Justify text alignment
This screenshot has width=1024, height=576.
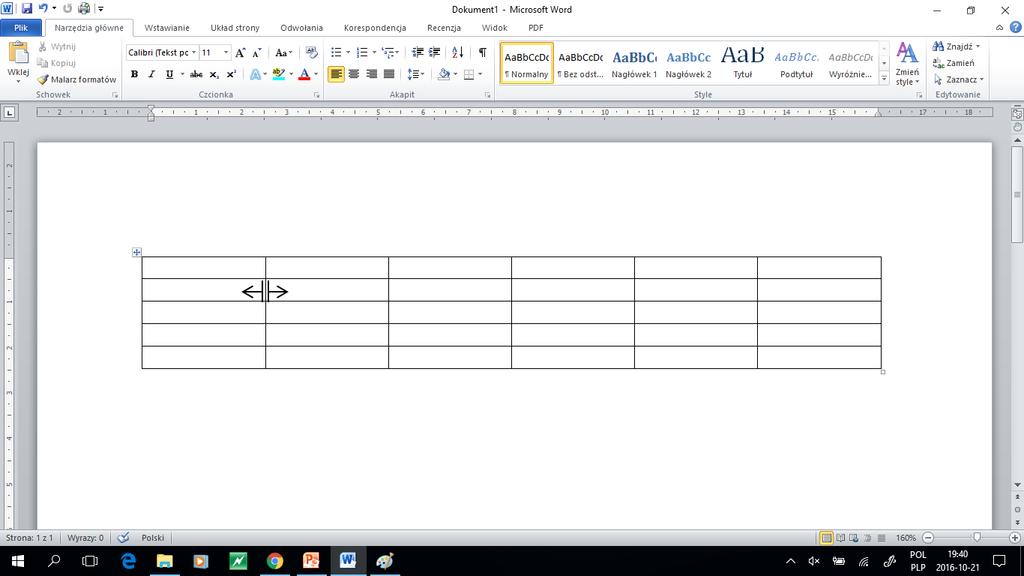(x=389, y=74)
